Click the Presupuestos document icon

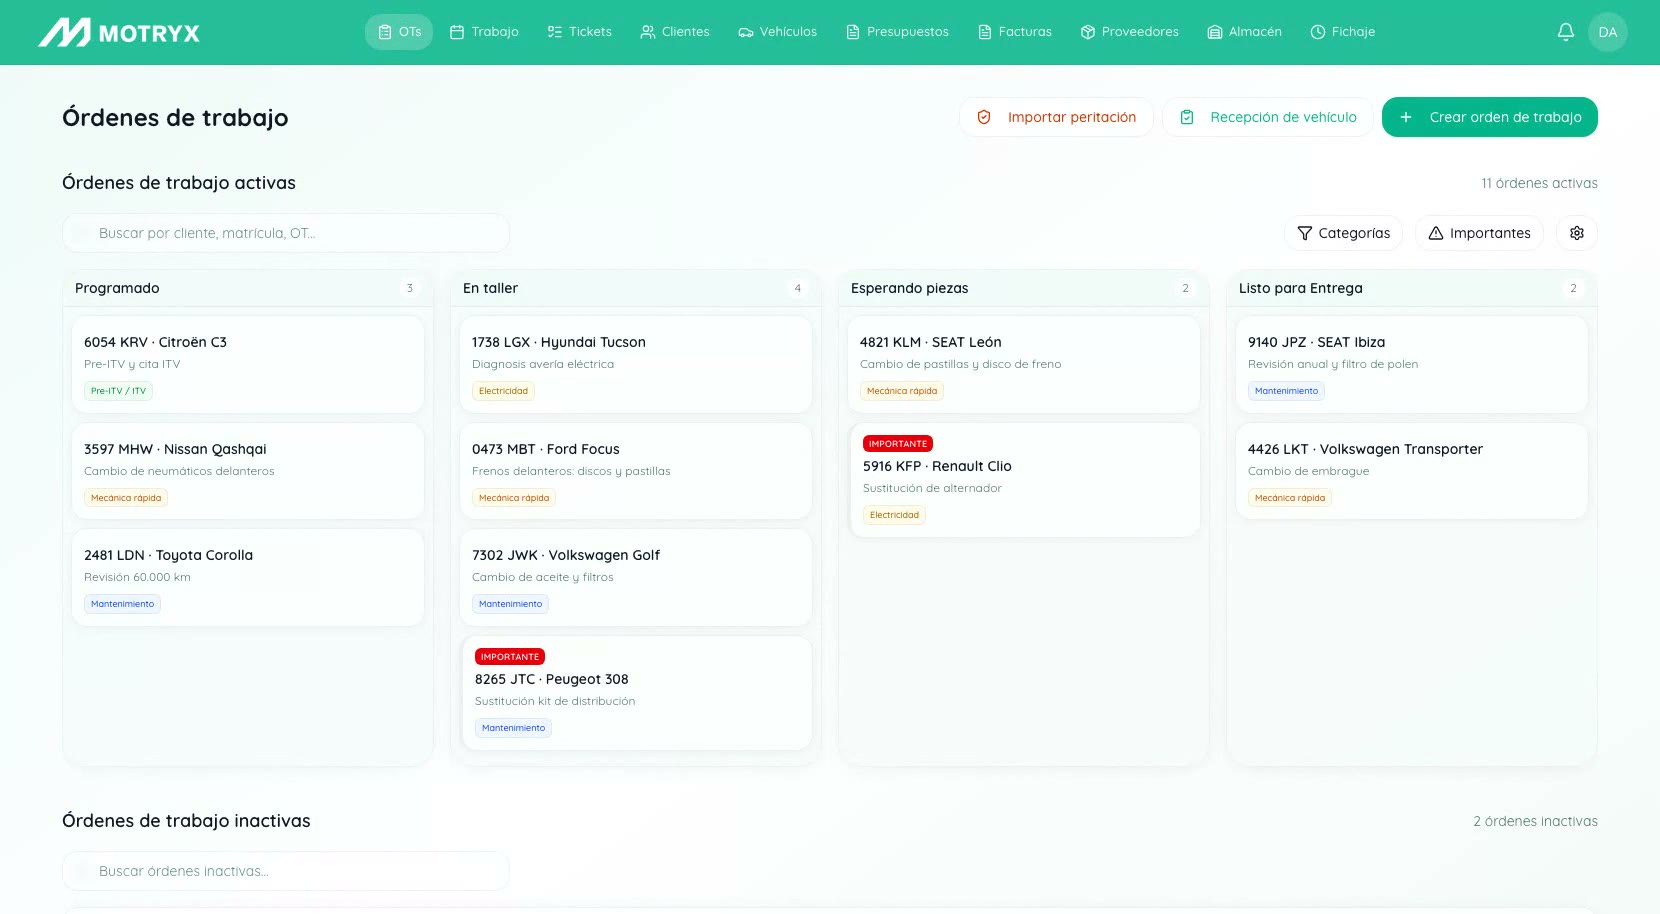[853, 32]
